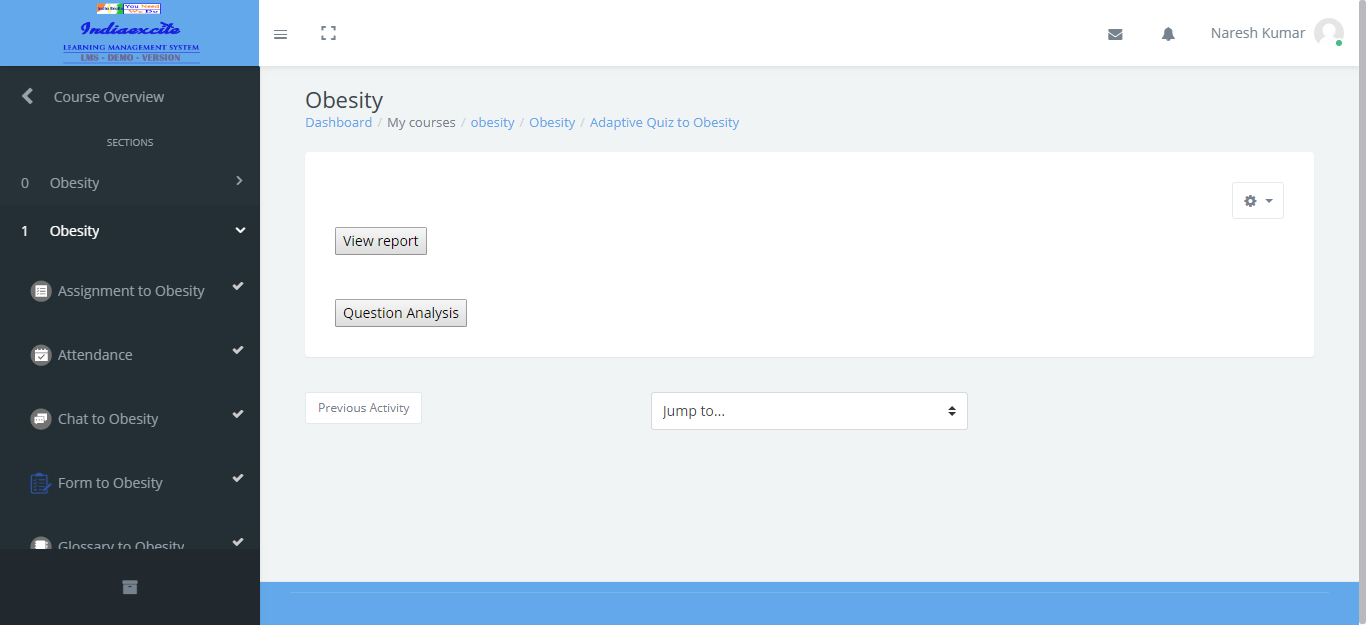This screenshot has height=625, width=1366.
Task: Expand section 0 Obesity chevron
Action: coord(239,181)
